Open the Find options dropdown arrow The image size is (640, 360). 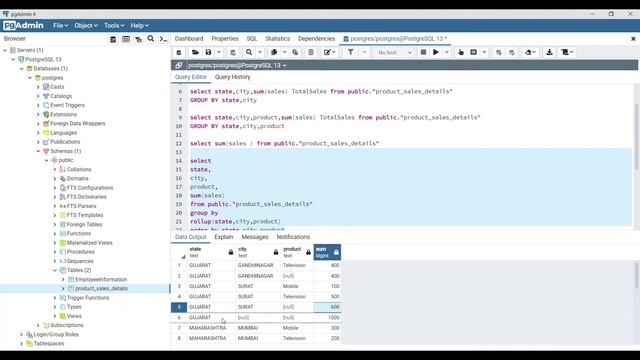[x=260, y=52]
